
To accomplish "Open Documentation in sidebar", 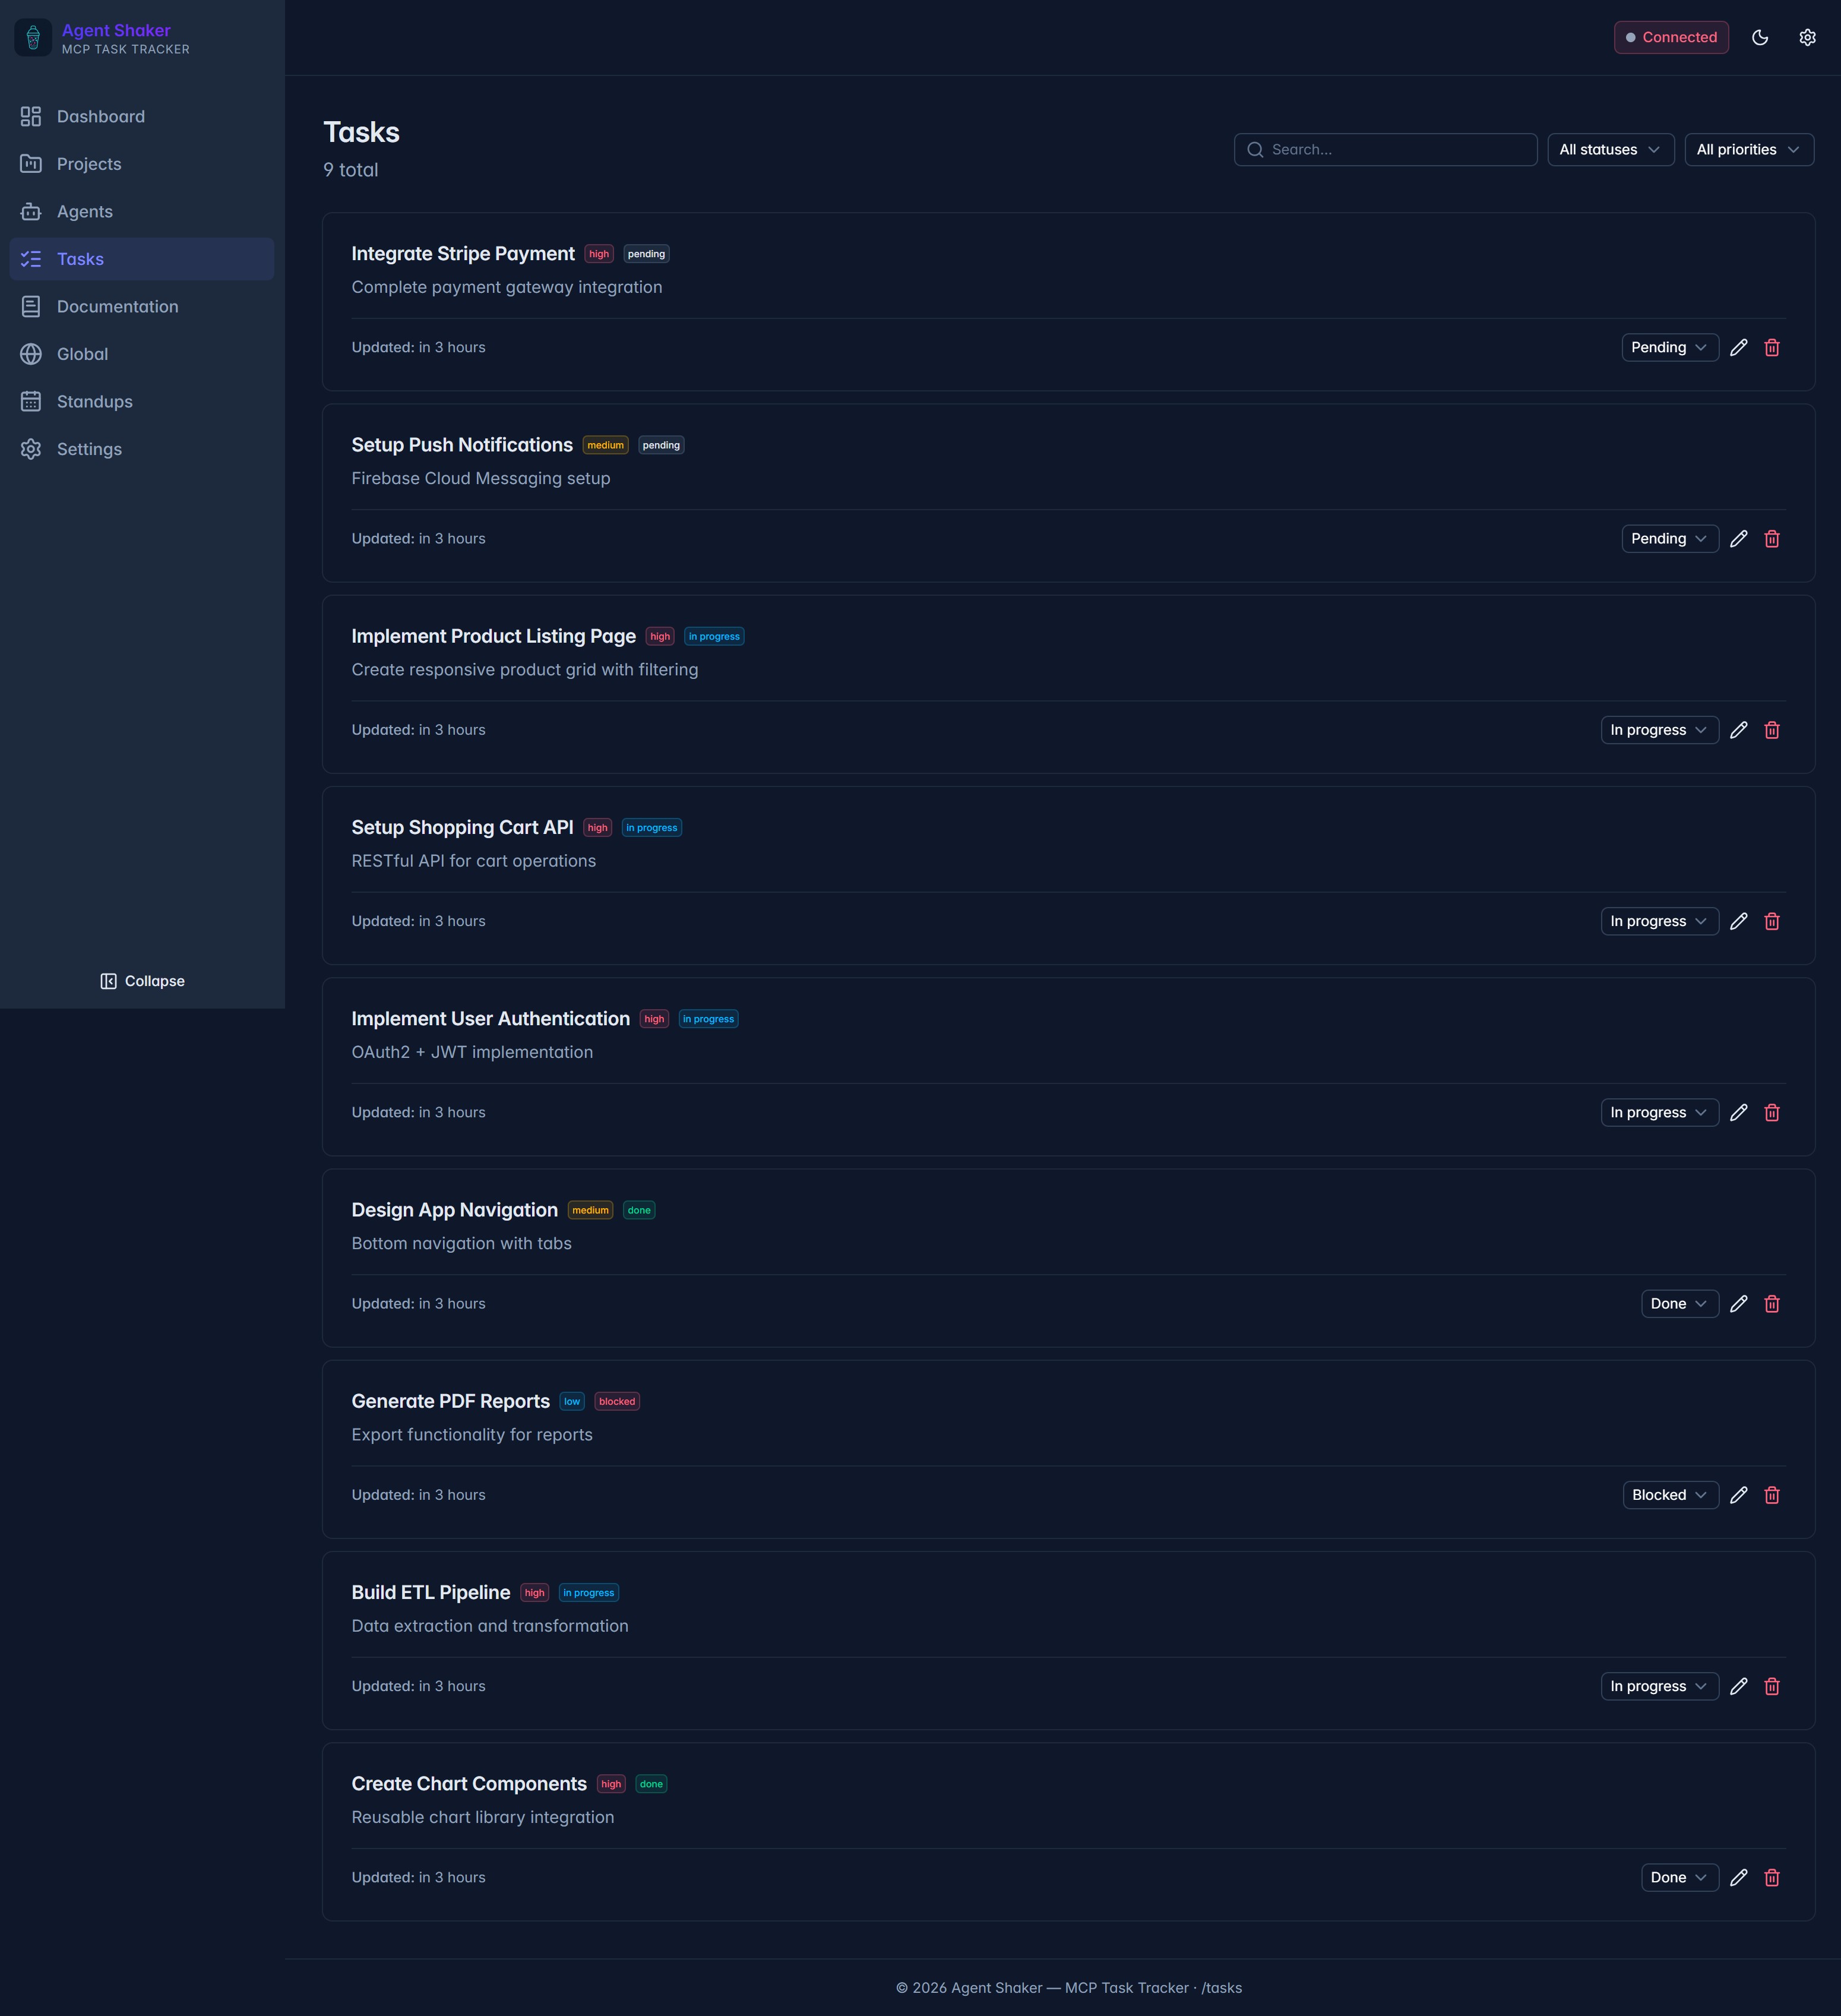I will [142, 307].
